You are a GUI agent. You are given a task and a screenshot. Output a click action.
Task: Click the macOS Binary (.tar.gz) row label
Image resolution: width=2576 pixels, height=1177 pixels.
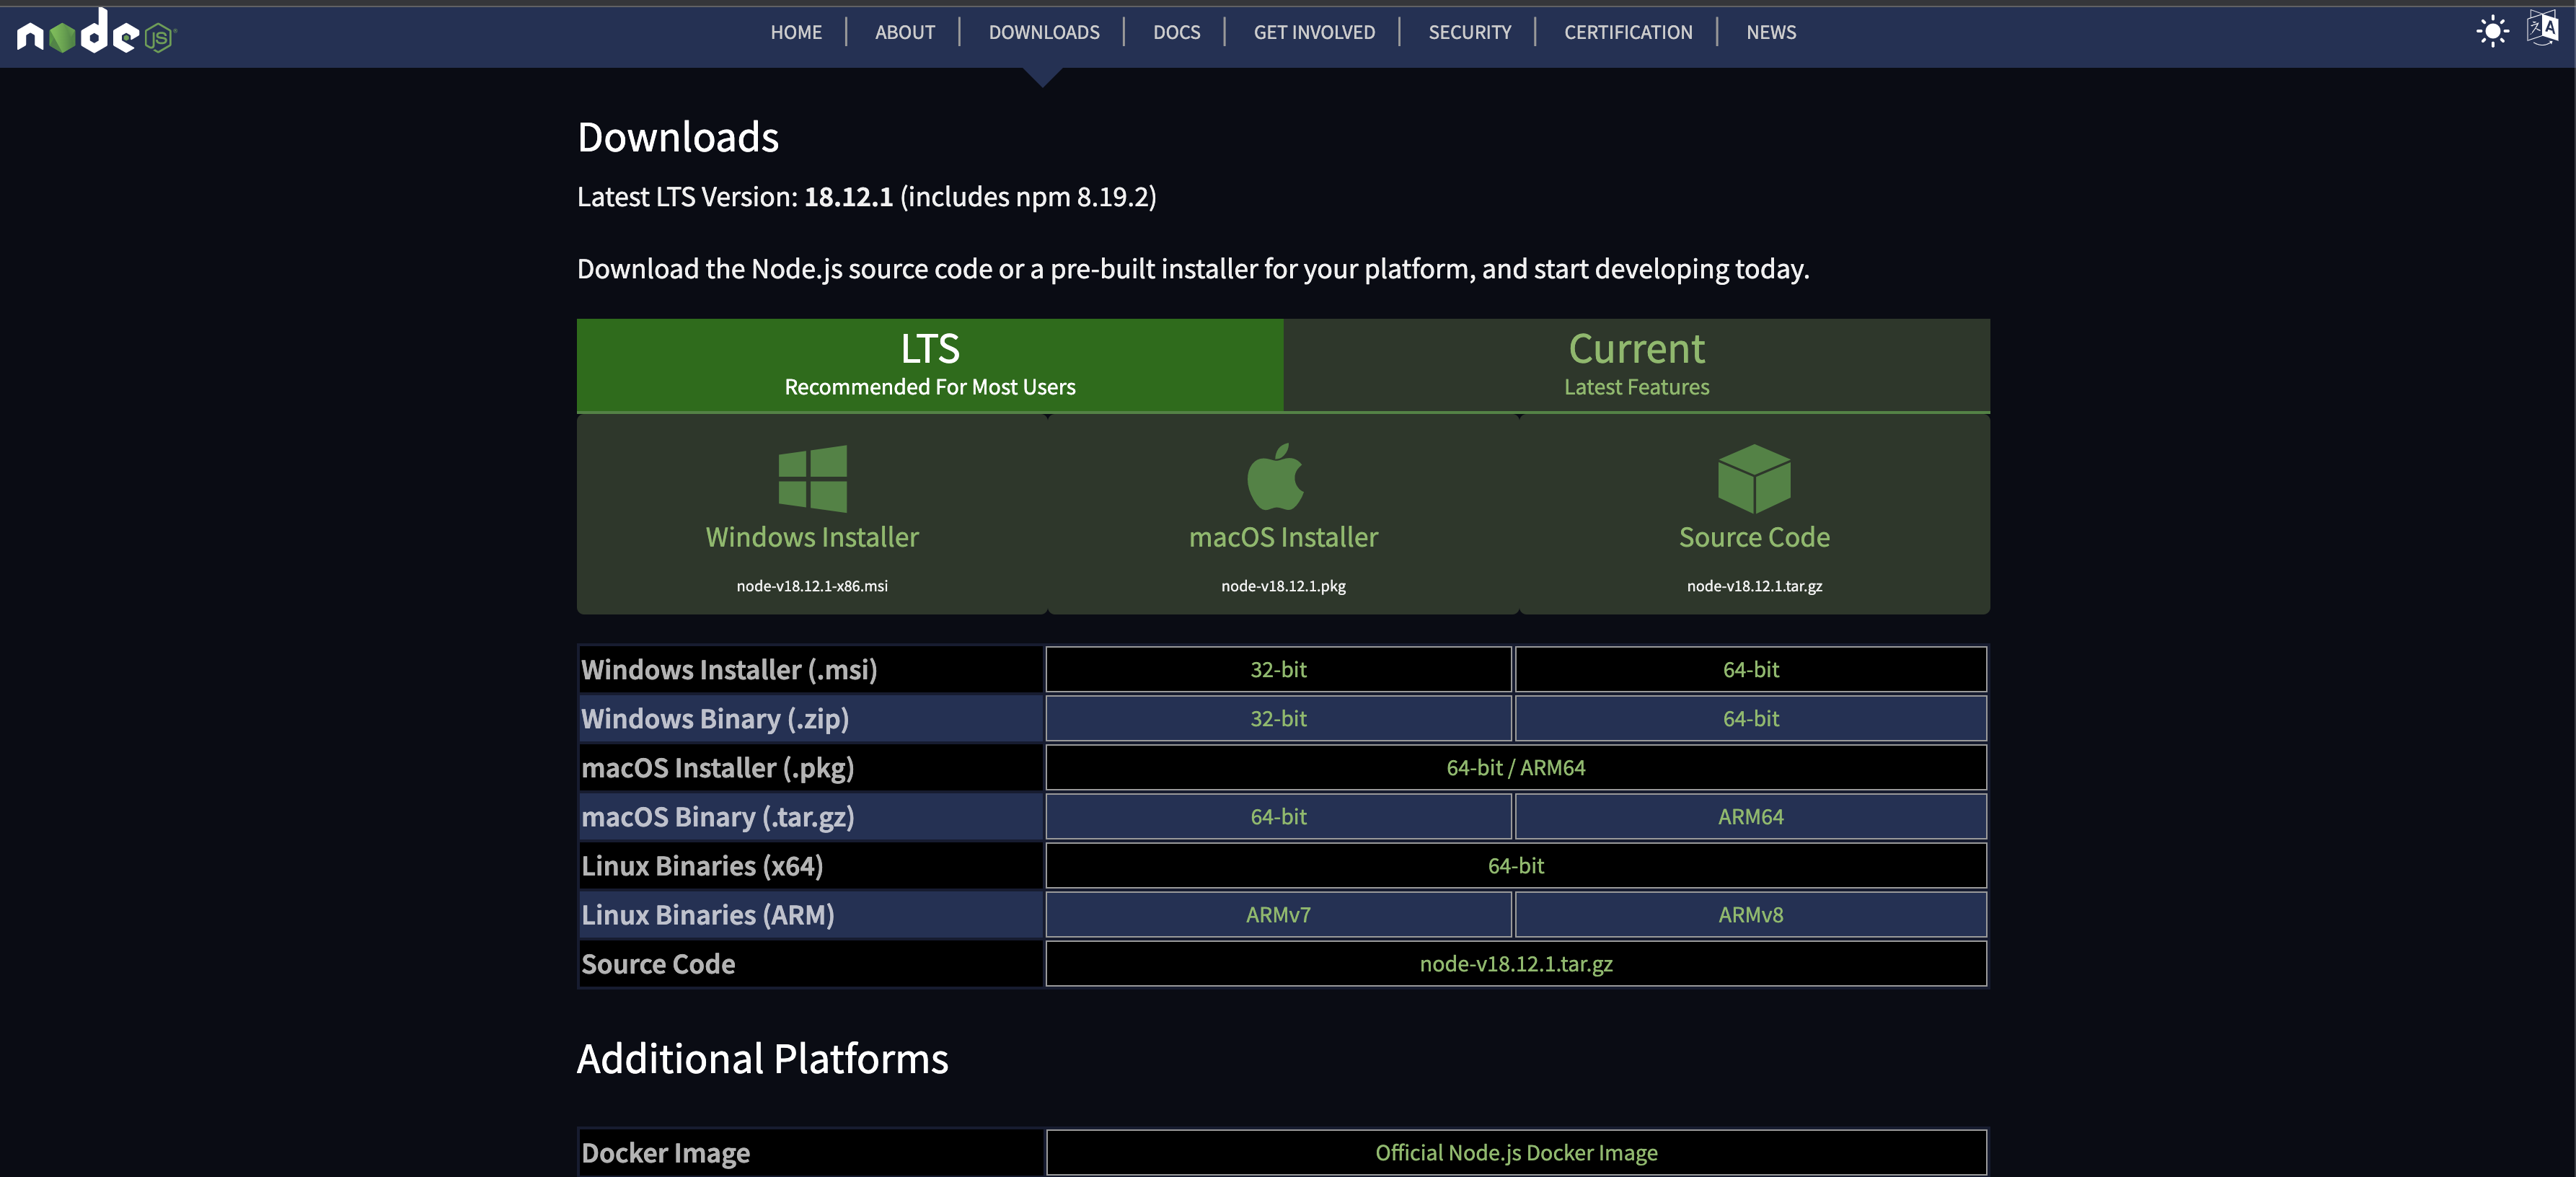pyautogui.click(x=718, y=817)
